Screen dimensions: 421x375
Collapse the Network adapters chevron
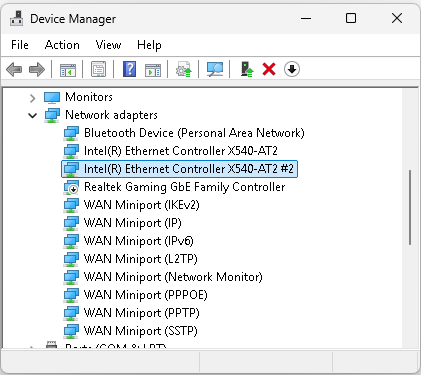32,116
